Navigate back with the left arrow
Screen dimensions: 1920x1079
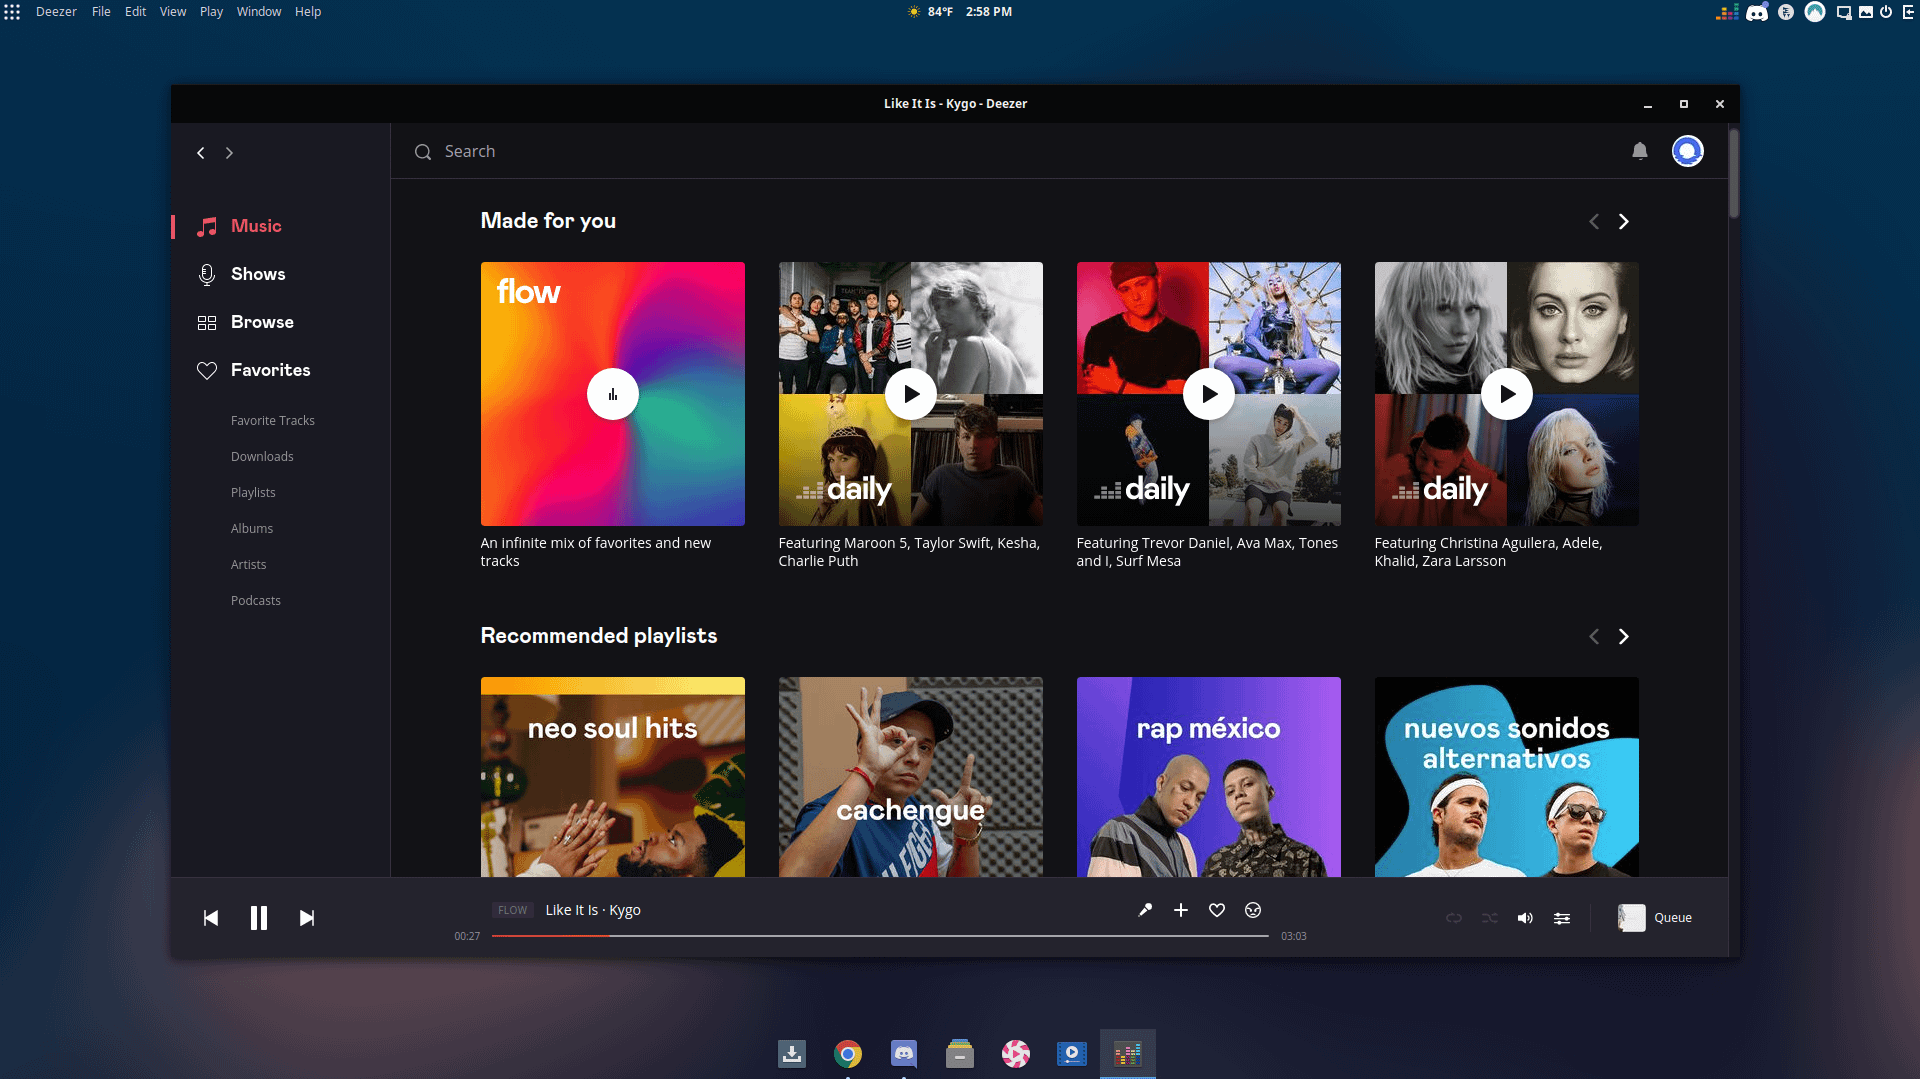coord(201,153)
